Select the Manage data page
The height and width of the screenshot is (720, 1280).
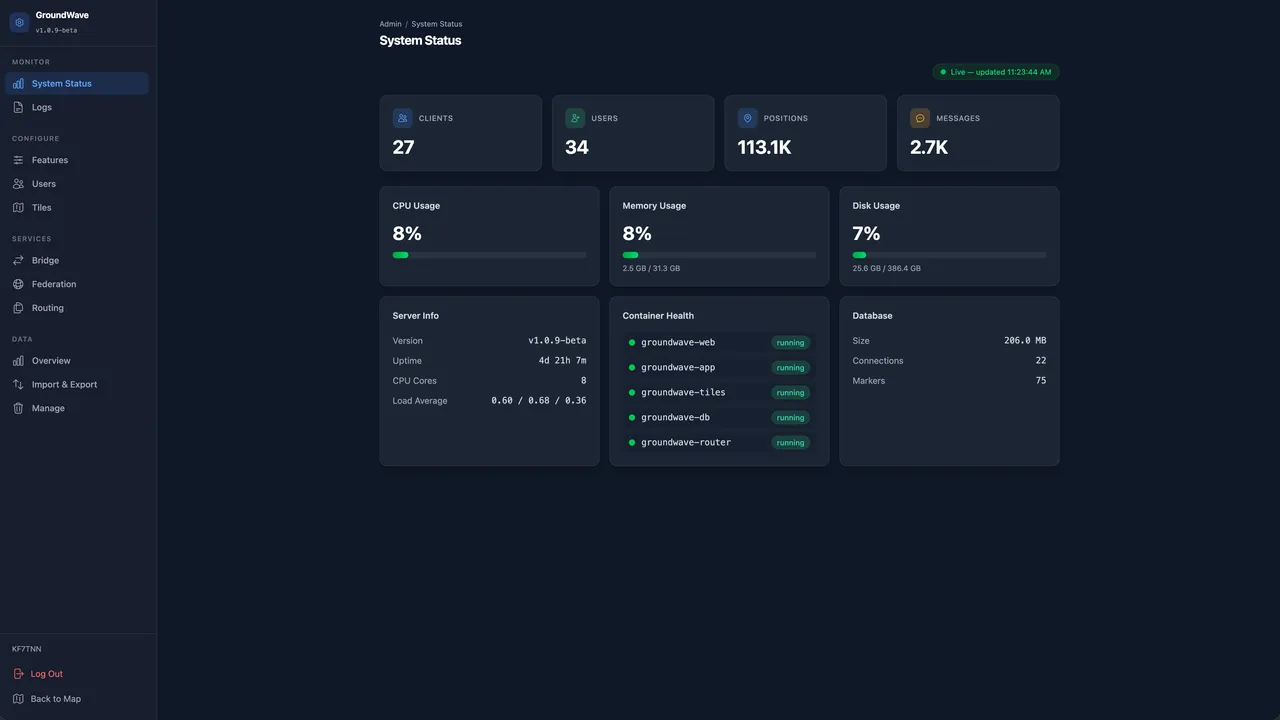(77, 408)
